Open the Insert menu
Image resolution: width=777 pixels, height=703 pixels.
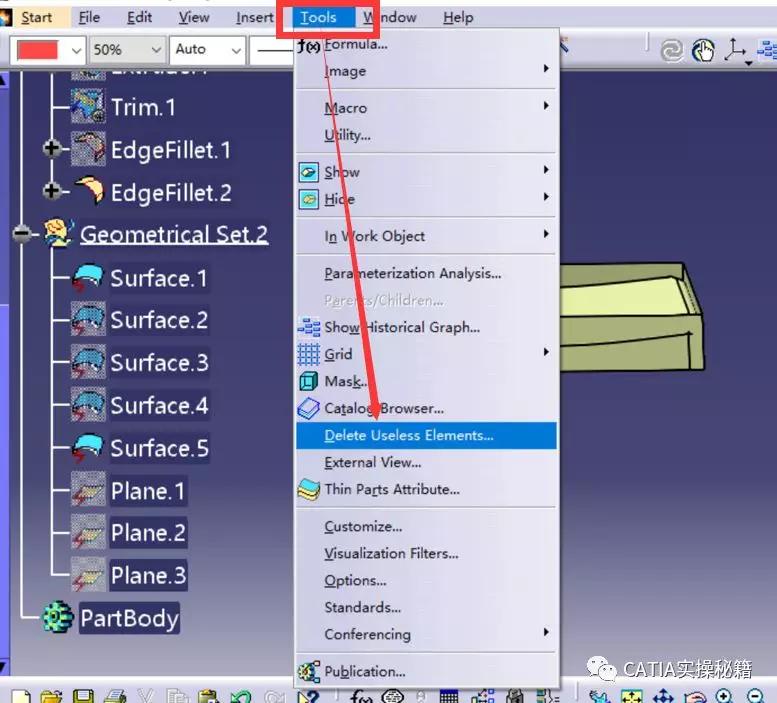pyautogui.click(x=254, y=17)
